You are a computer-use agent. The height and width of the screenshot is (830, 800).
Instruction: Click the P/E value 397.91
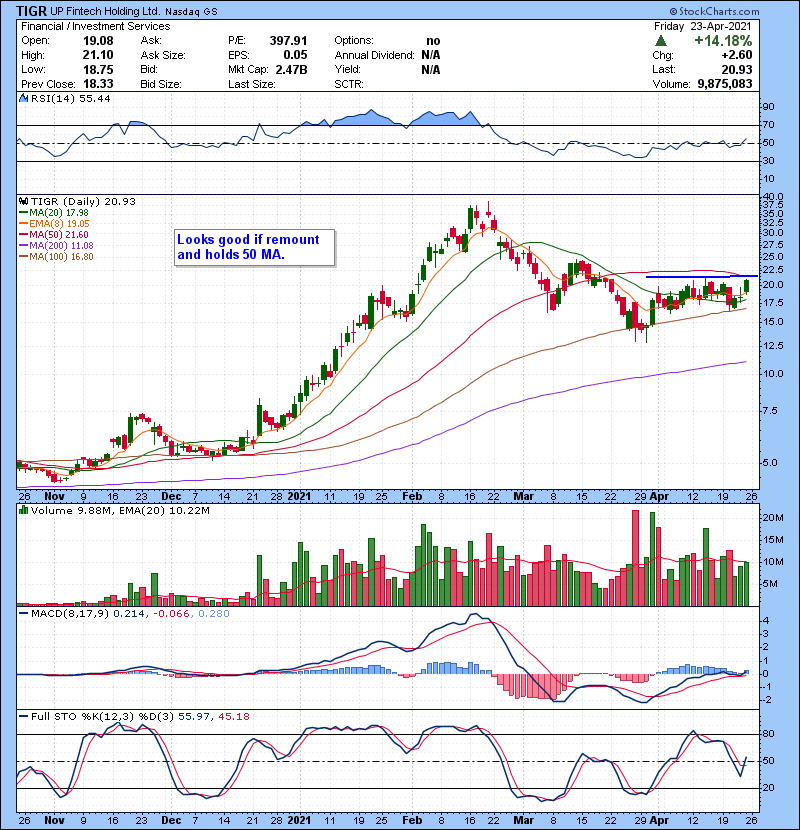(x=288, y=41)
